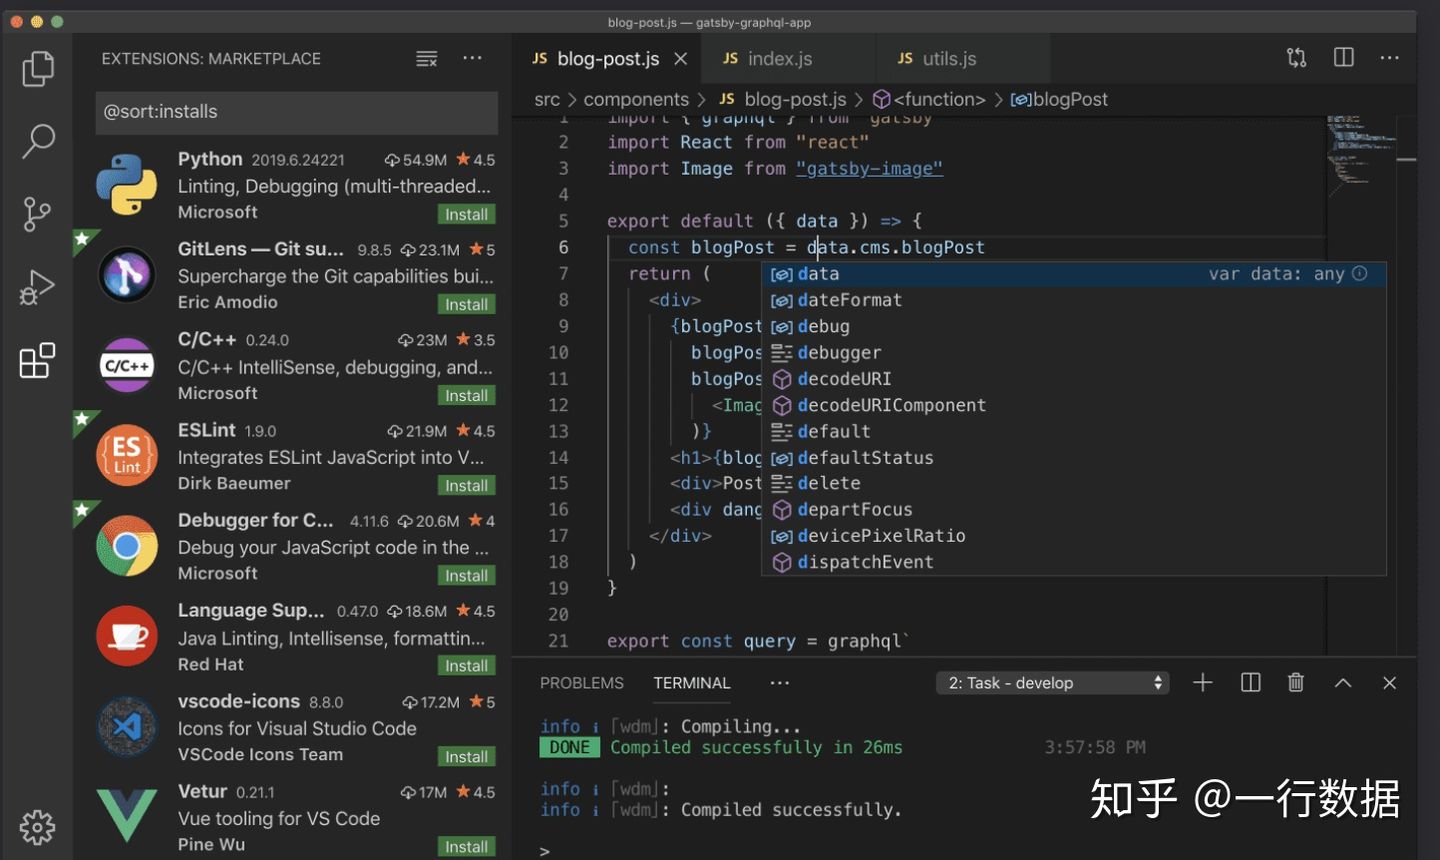The image size is (1440, 860).
Task: Kill terminal with trash icon
Action: pyautogui.click(x=1296, y=682)
